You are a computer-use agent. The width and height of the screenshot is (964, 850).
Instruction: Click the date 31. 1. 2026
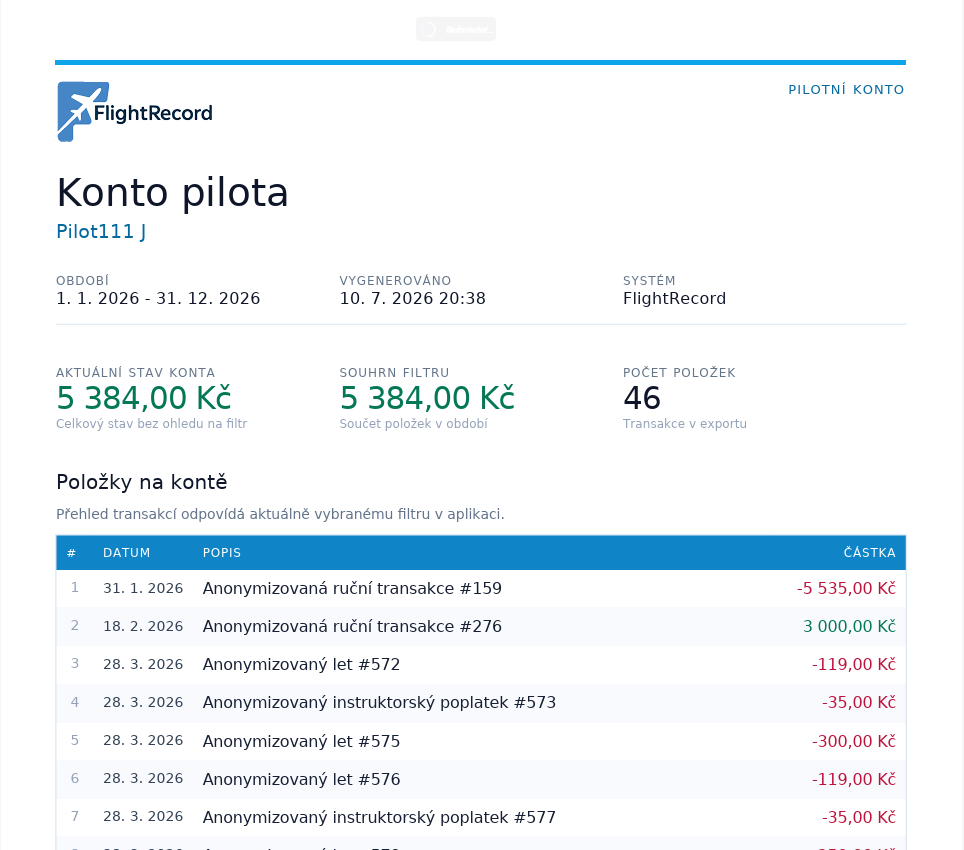[x=143, y=588]
